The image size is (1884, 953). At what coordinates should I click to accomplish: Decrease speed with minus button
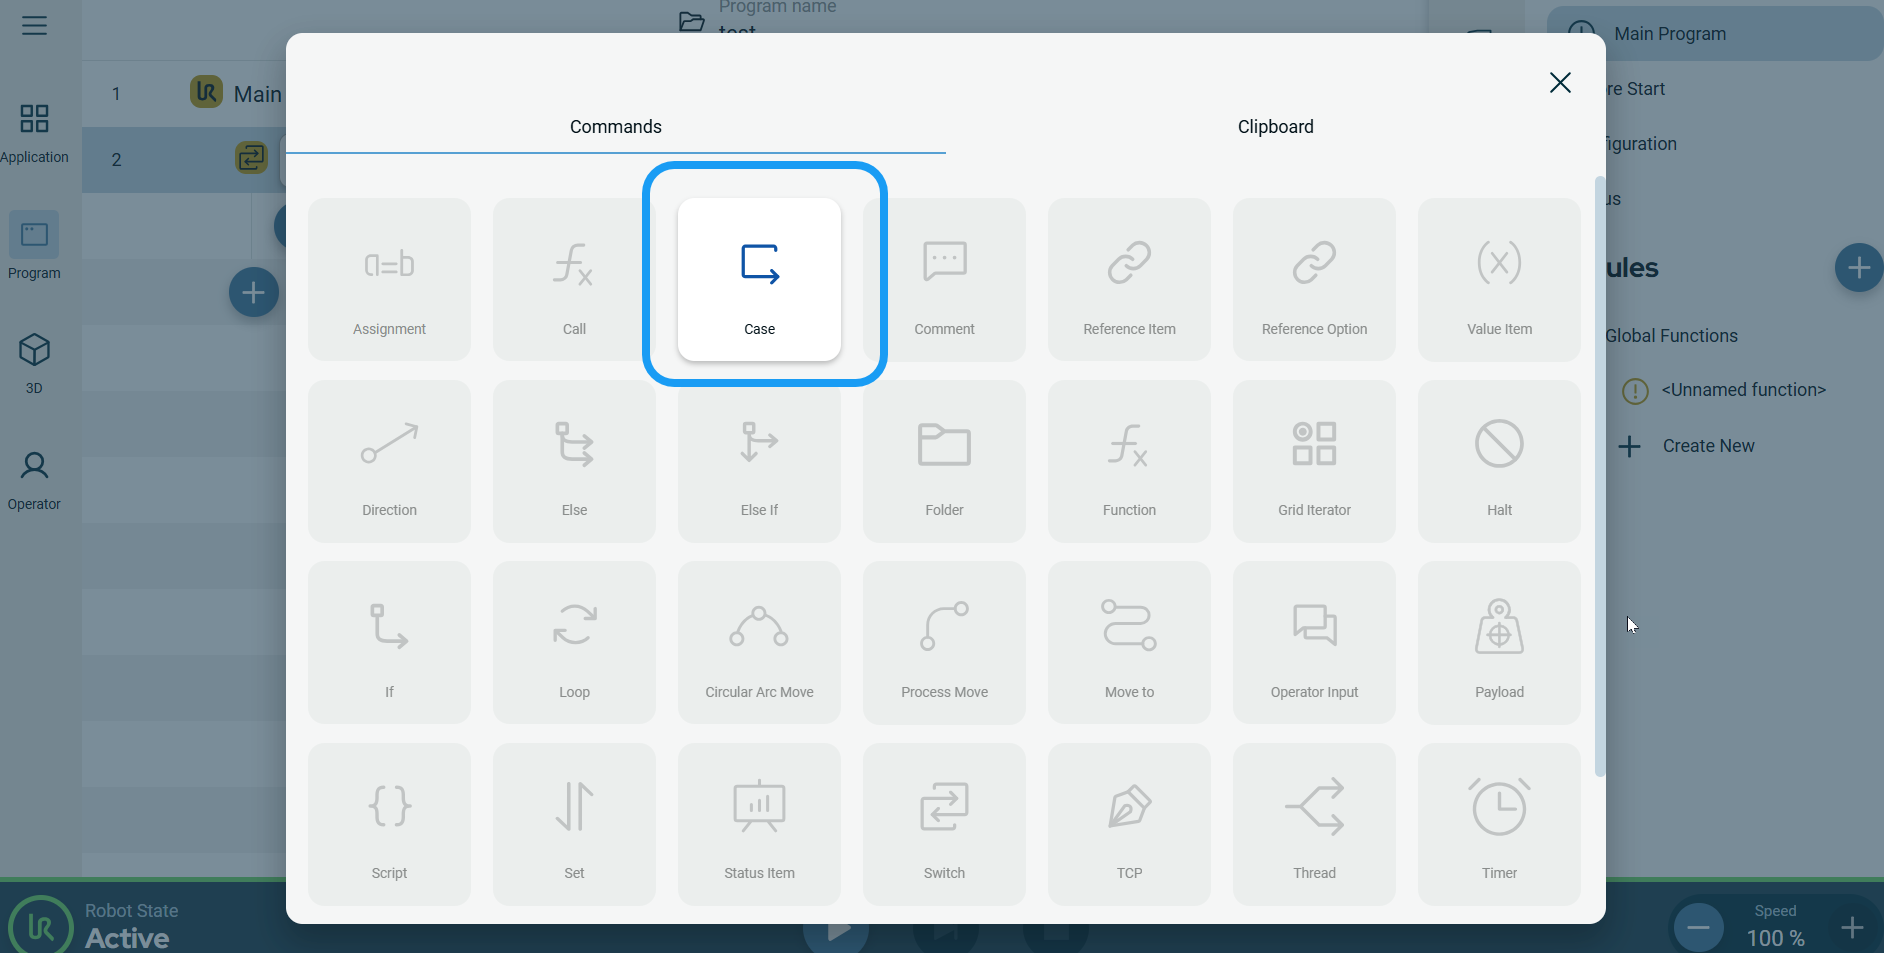point(1698,928)
